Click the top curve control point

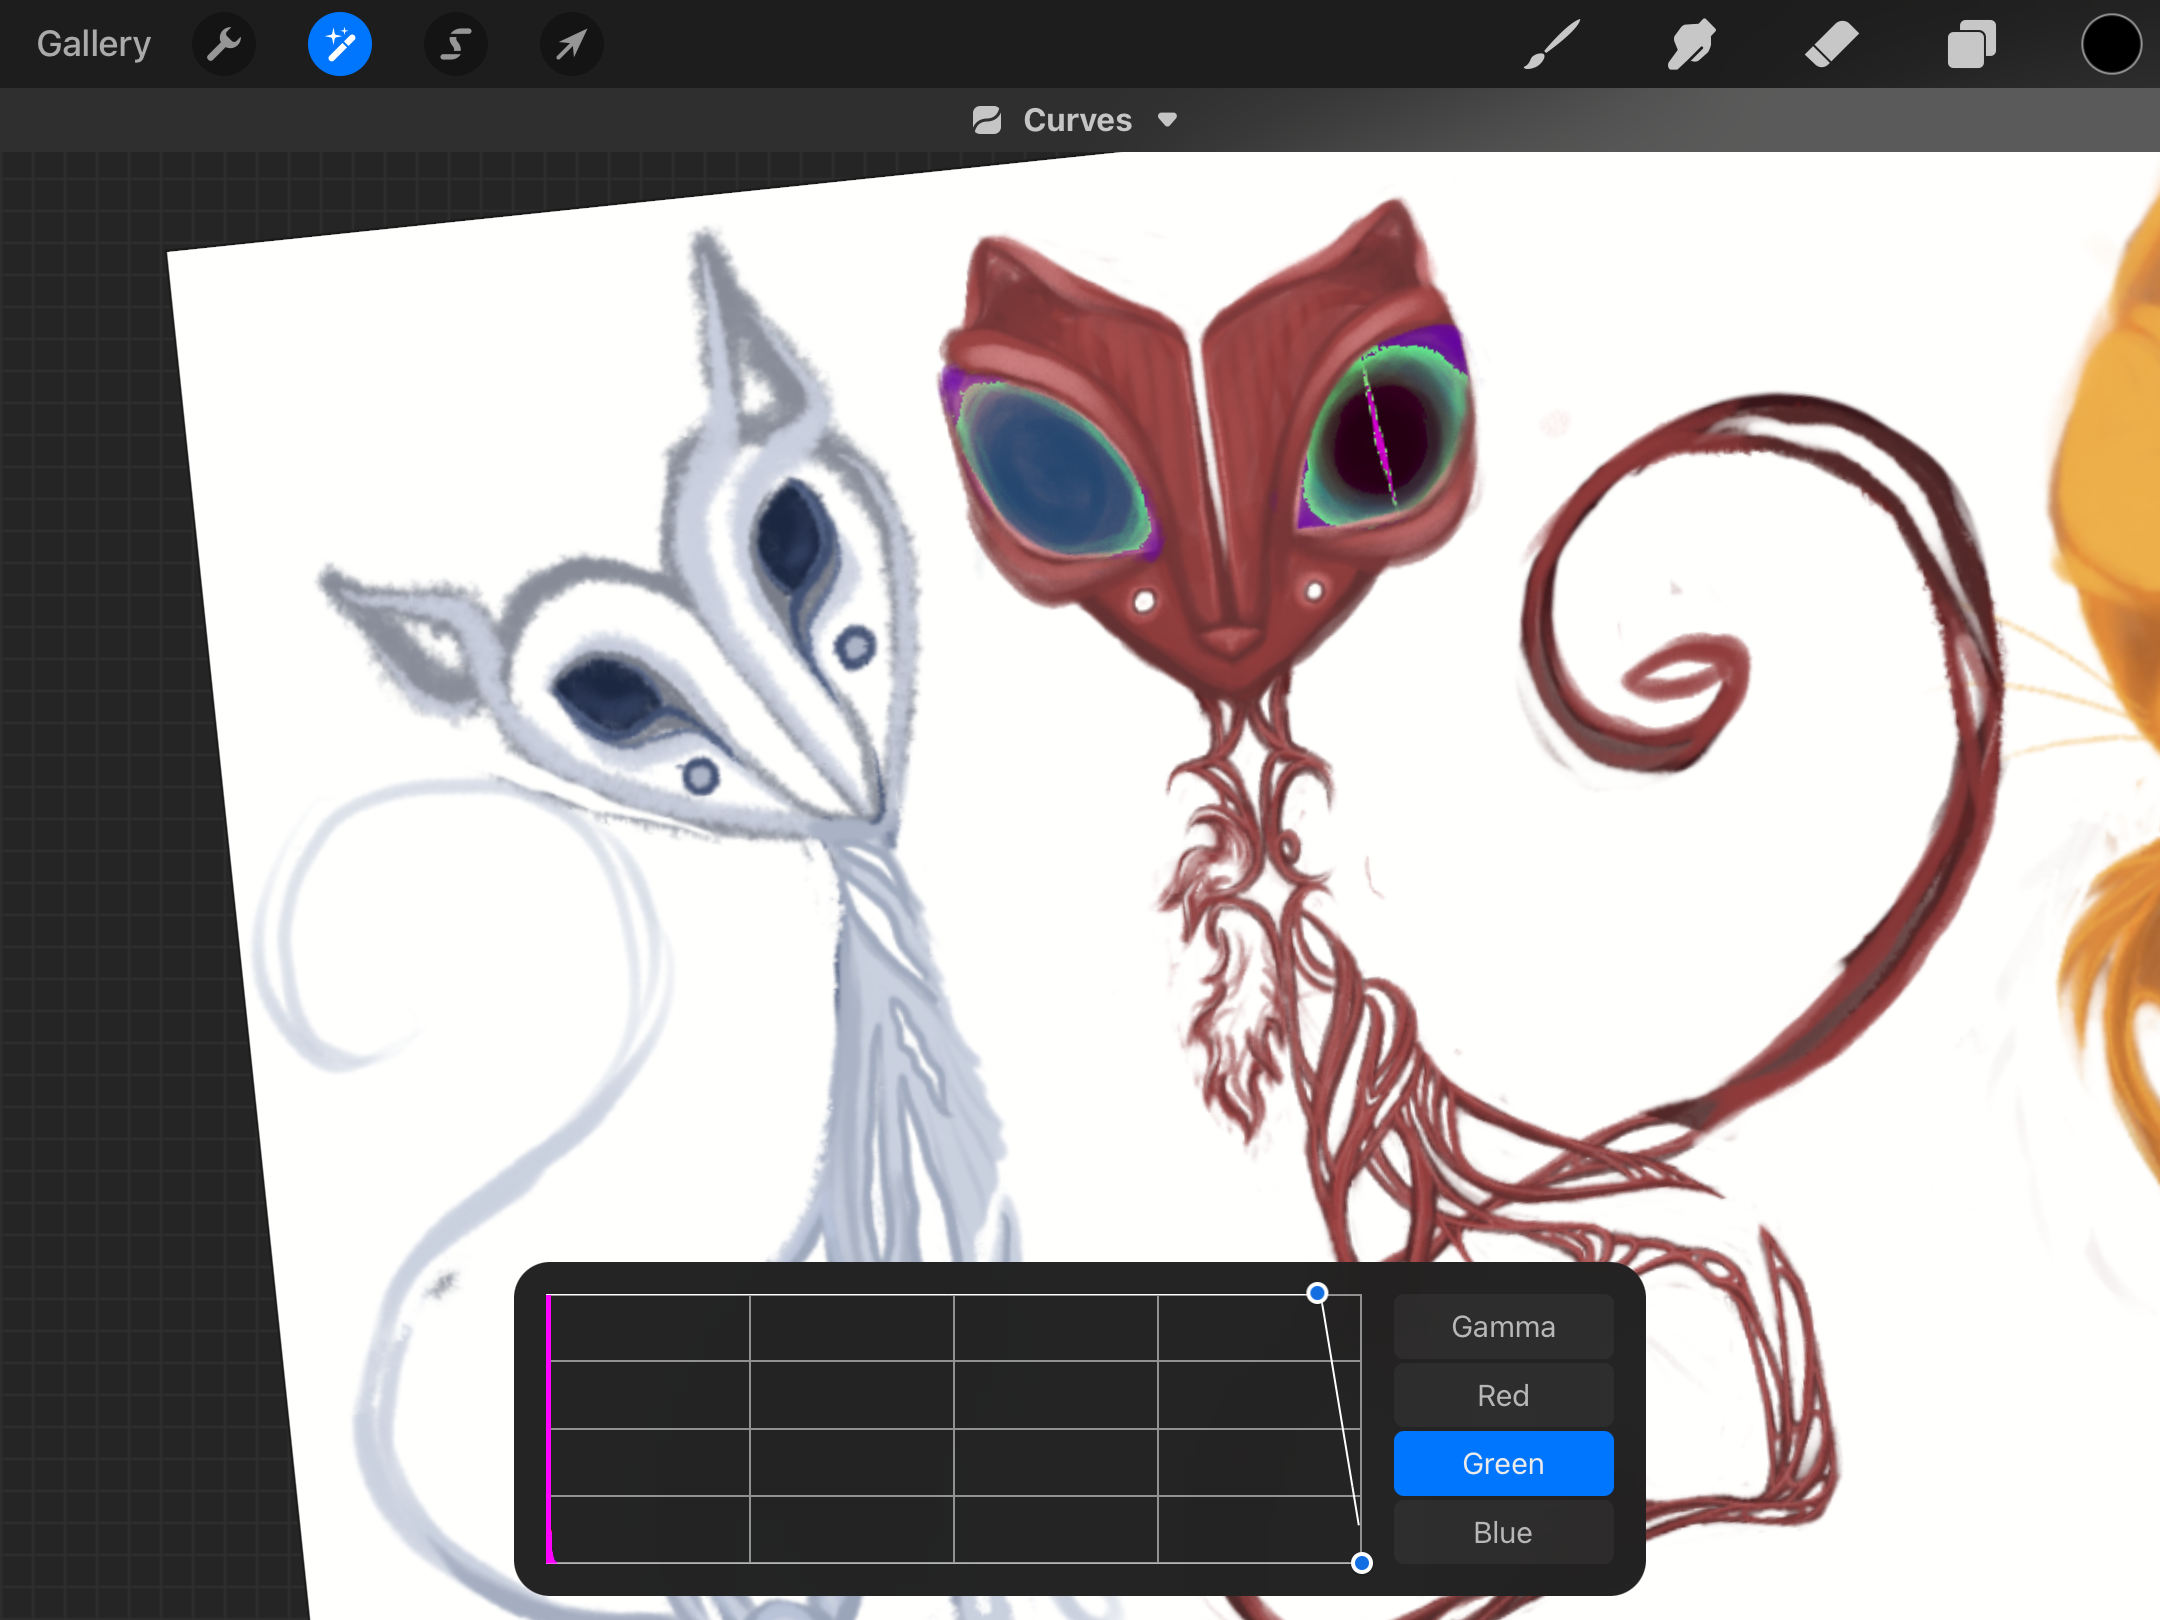click(x=1317, y=1293)
